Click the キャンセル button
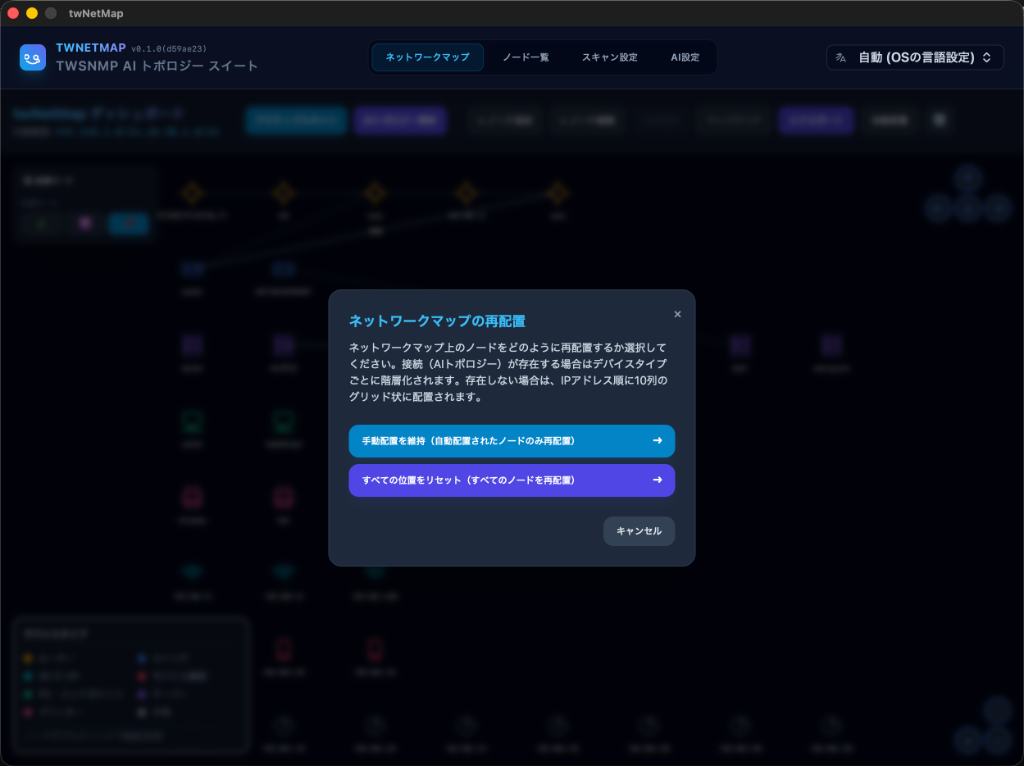This screenshot has width=1024, height=766. tap(639, 531)
